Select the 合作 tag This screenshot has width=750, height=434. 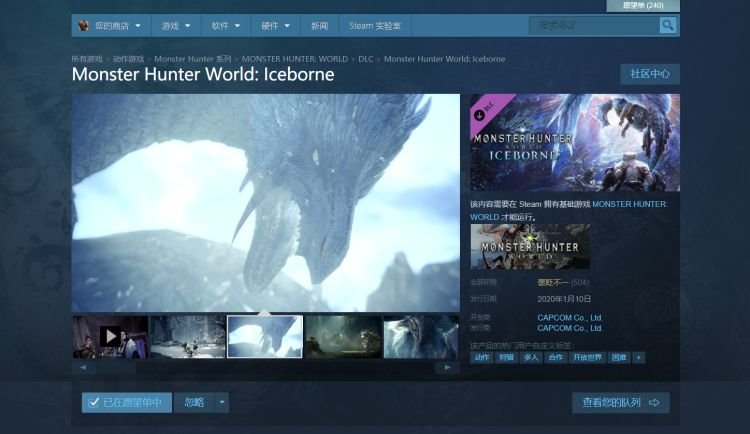pyautogui.click(x=556, y=357)
